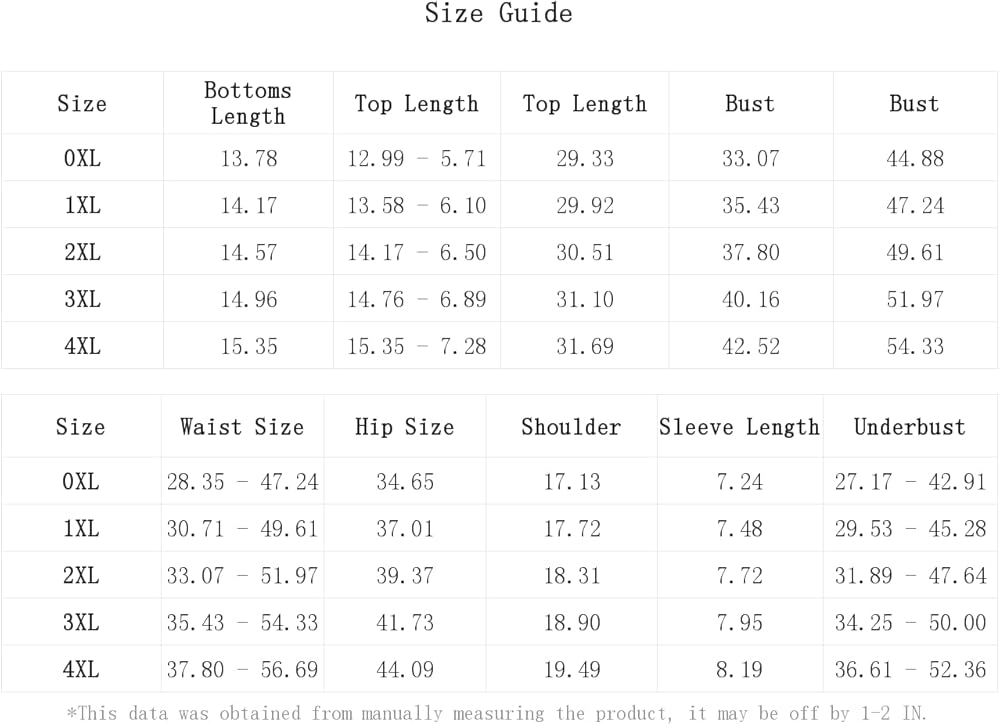Select the 39.37 hip size value
The width and height of the screenshot is (1000, 724).
point(405,575)
